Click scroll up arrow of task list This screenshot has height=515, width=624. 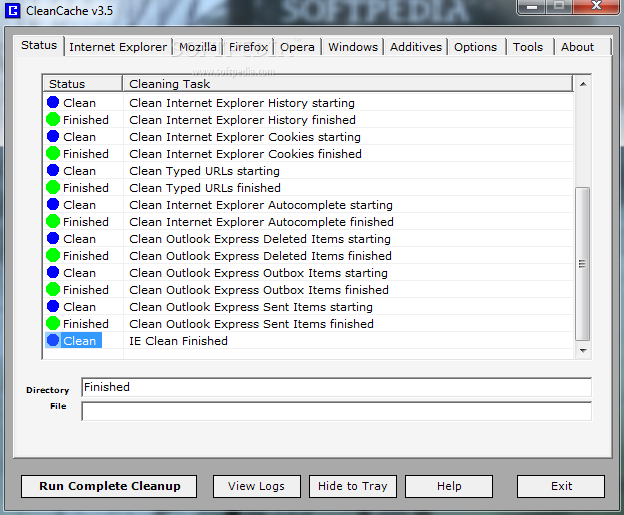pyautogui.click(x=583, y=84)
